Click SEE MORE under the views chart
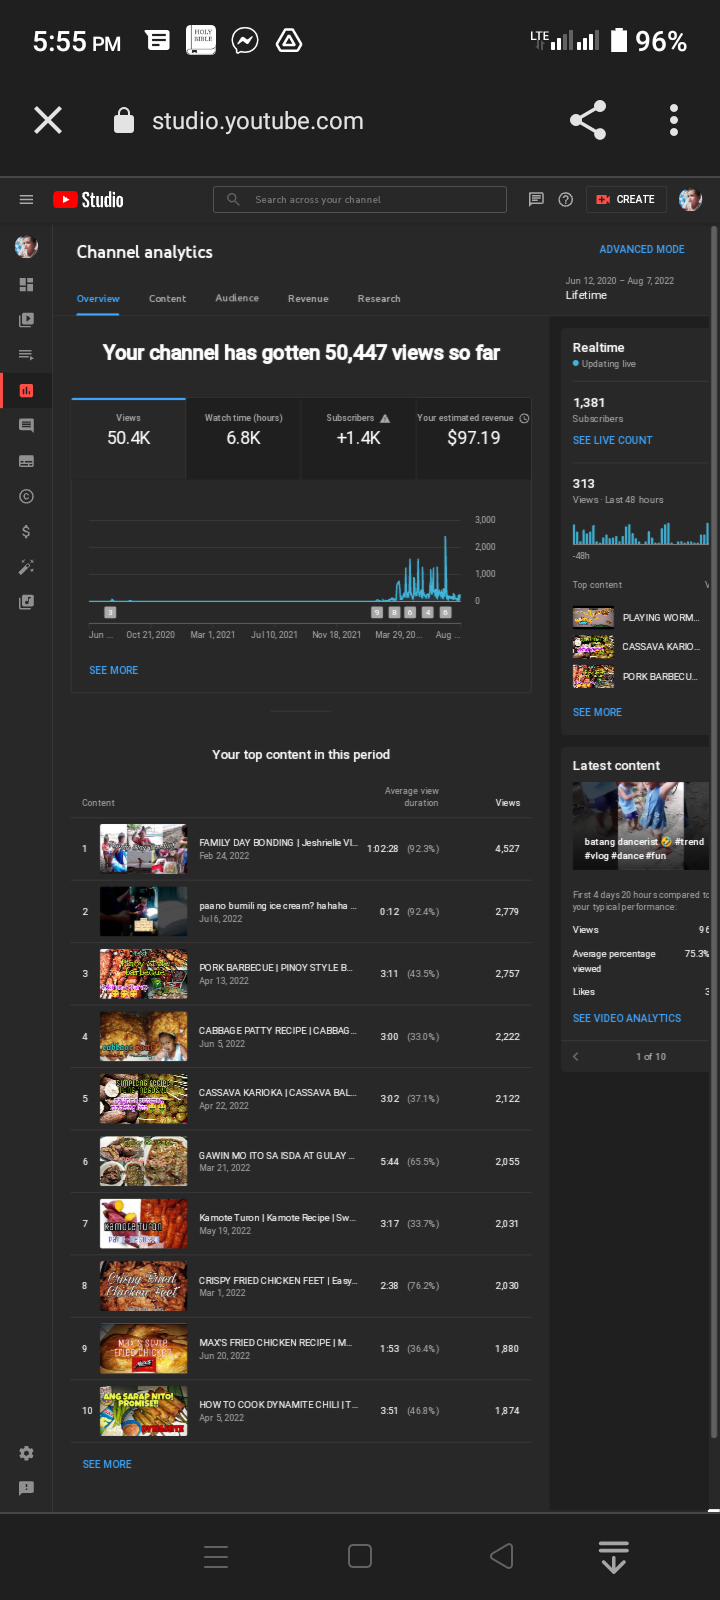Image resolution: width=720 pixels, height=1600 pixels. click(114, 670)
